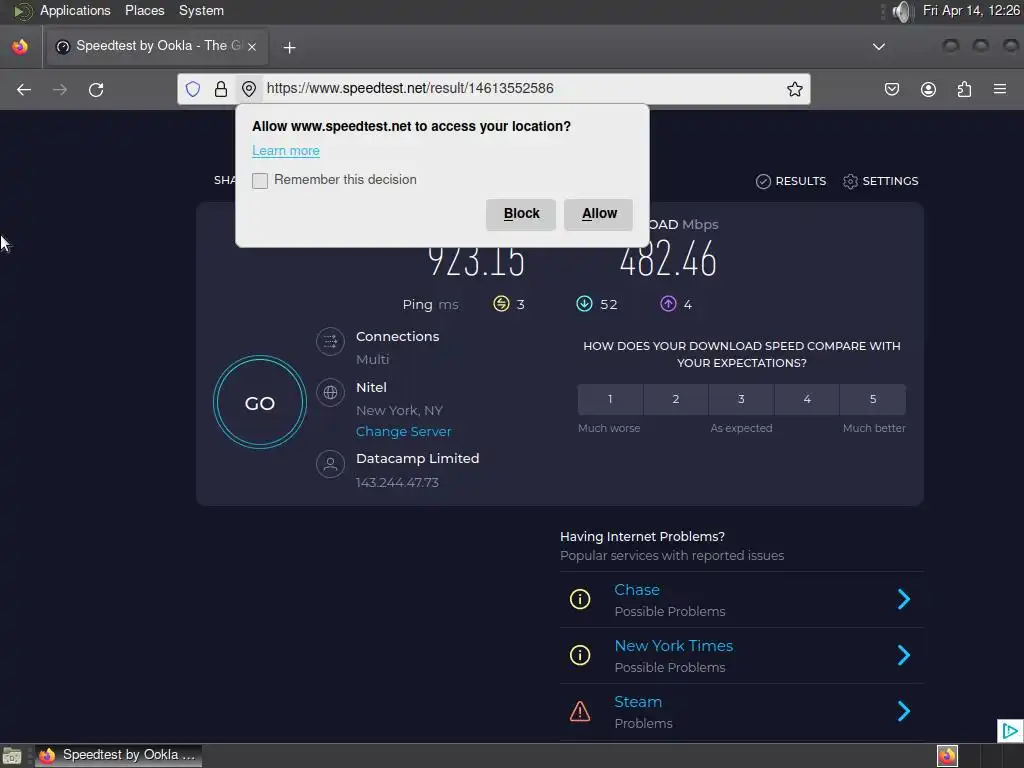
Task: Click the Connections icon
Action: tap(330, 342)
